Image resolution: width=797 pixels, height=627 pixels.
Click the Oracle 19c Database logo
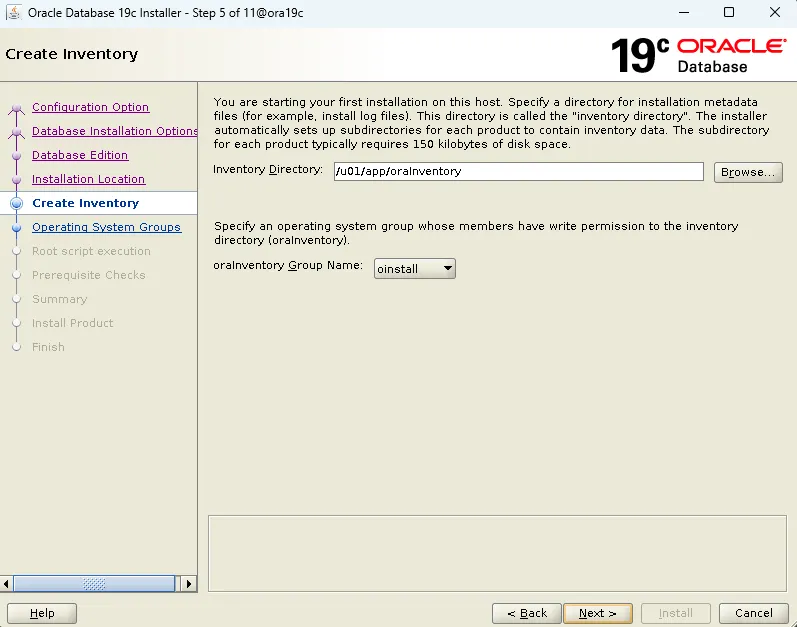tap(698, 55)
